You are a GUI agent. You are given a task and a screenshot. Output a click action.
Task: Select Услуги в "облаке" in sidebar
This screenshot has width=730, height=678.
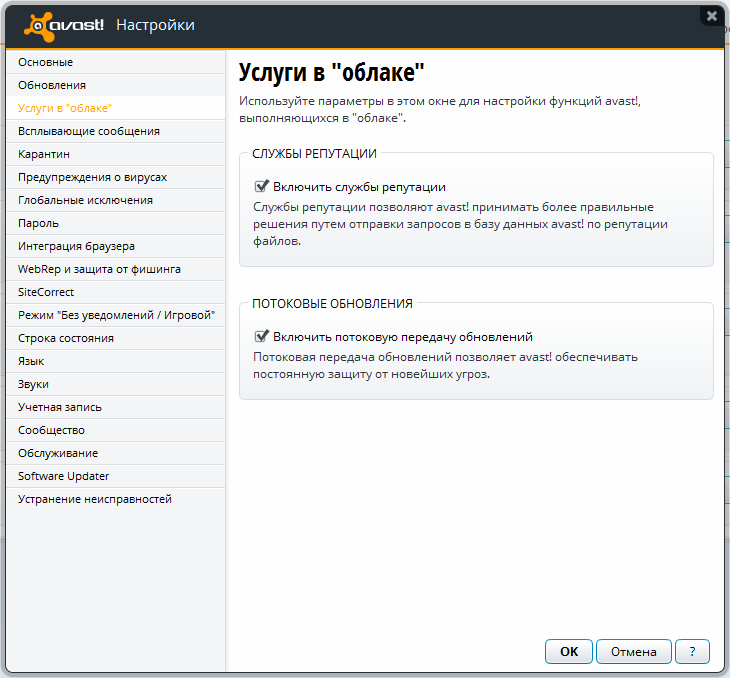(116, 108)
